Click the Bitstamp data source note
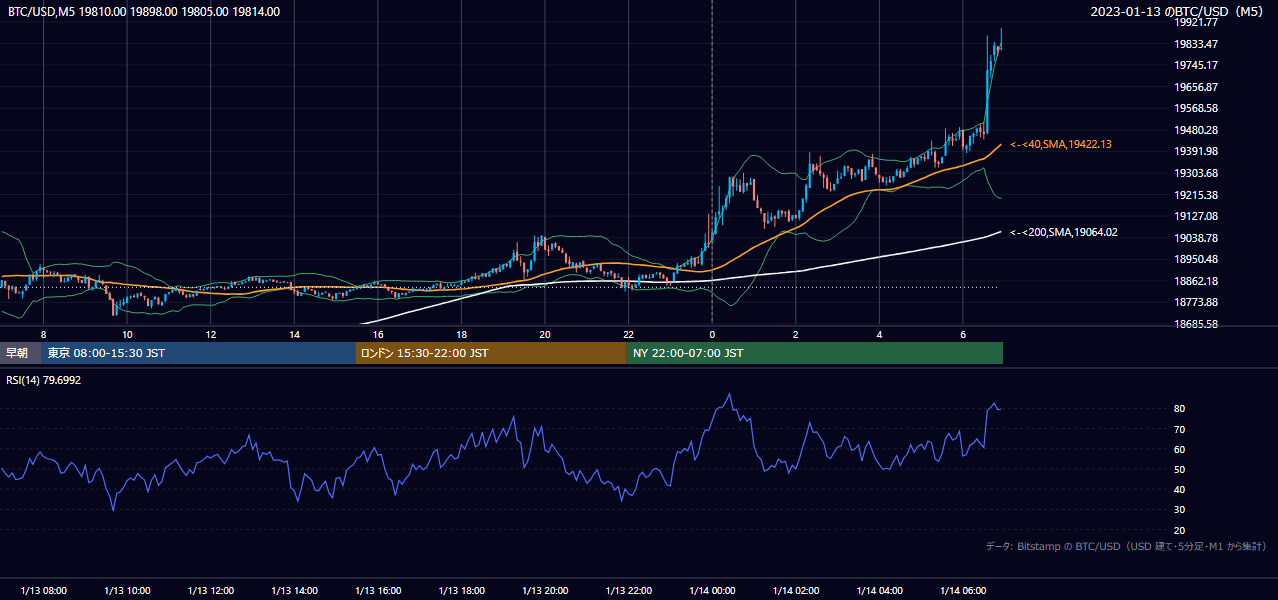The image size is (1278, 600). tap(1126, 547)
